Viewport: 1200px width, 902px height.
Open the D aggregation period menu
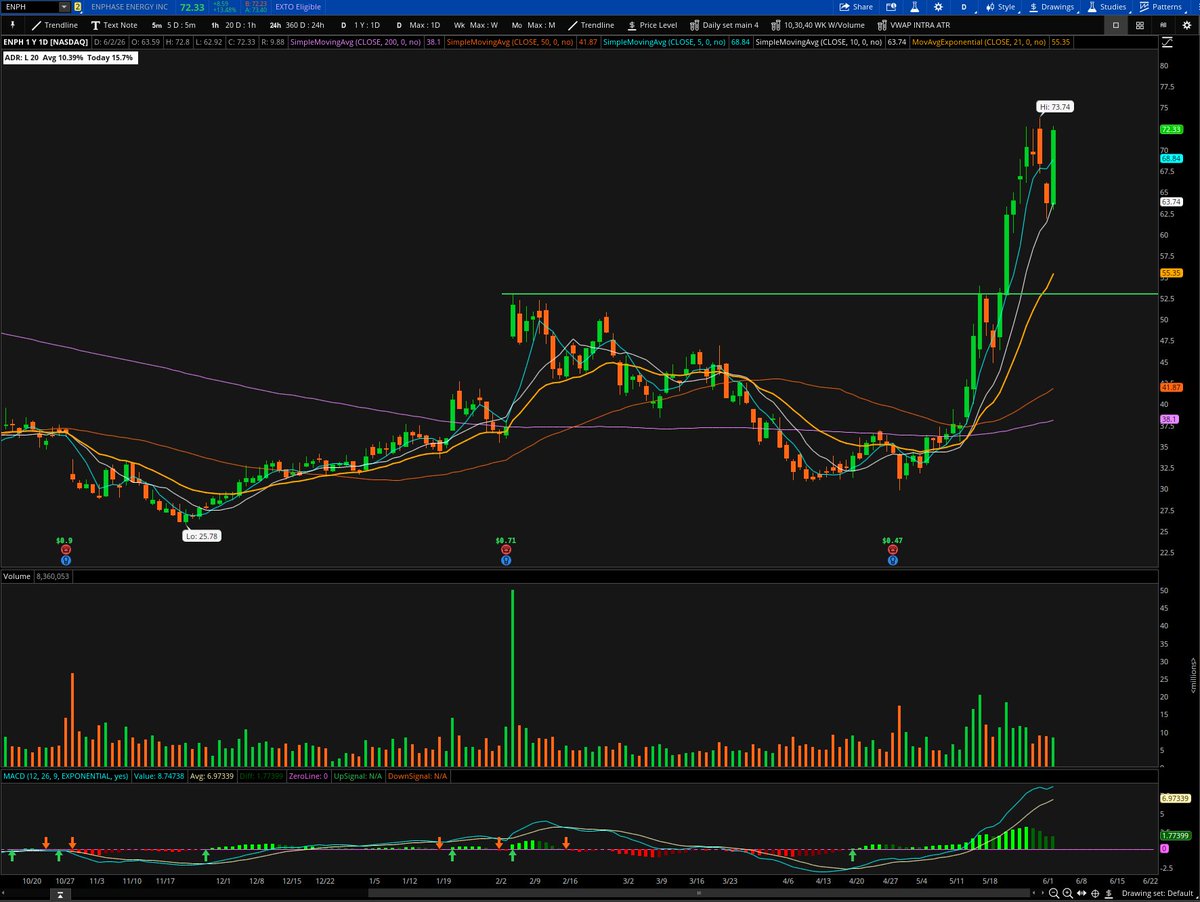coord(964,7)
